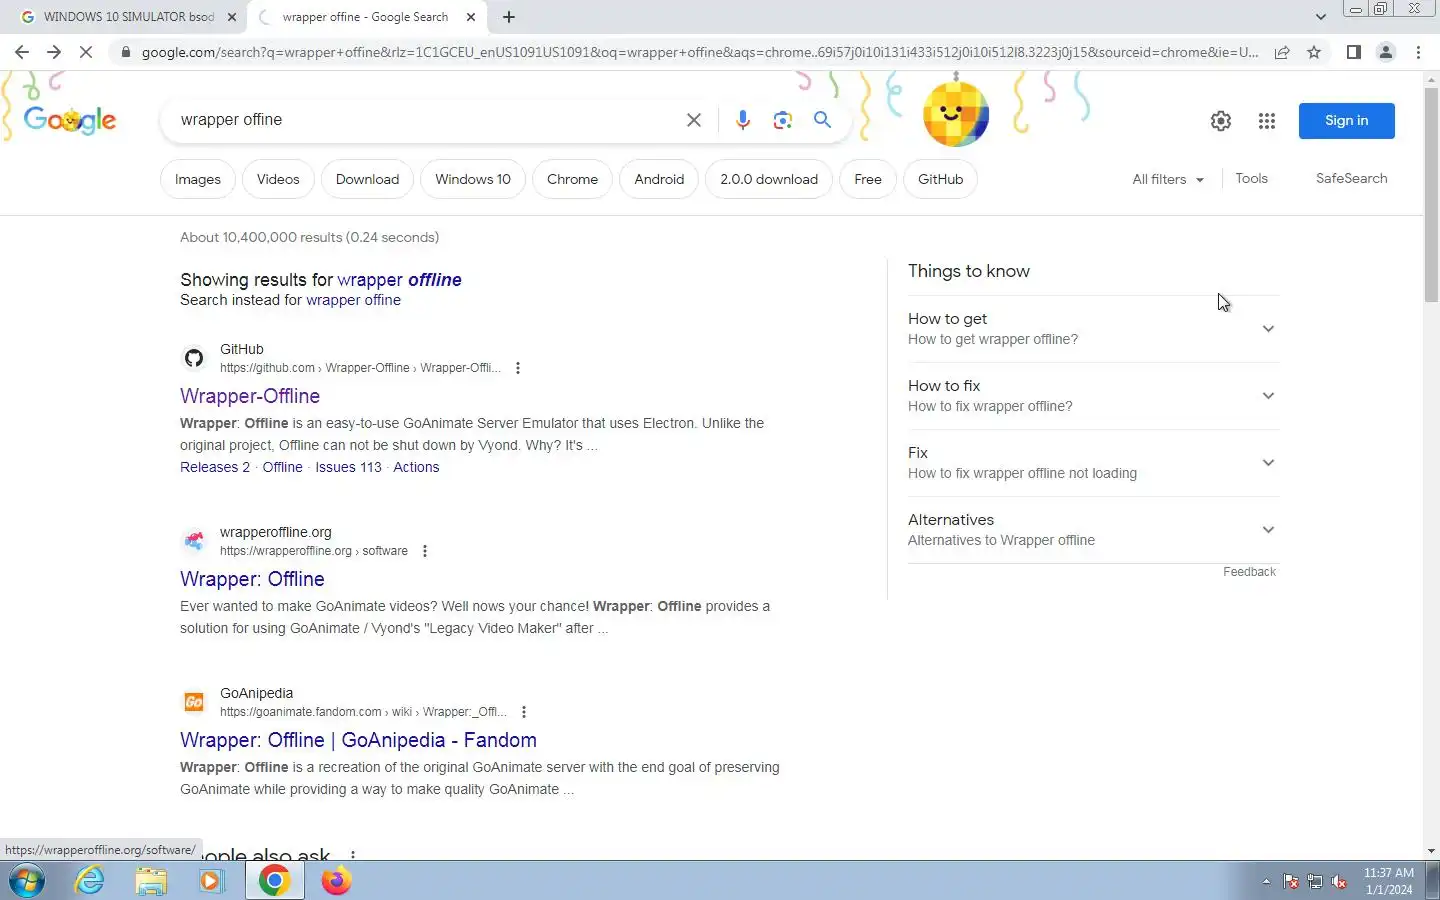1440x900 pixels.
Task: Select the Download filter chip
Action: [x=367, y=179]
